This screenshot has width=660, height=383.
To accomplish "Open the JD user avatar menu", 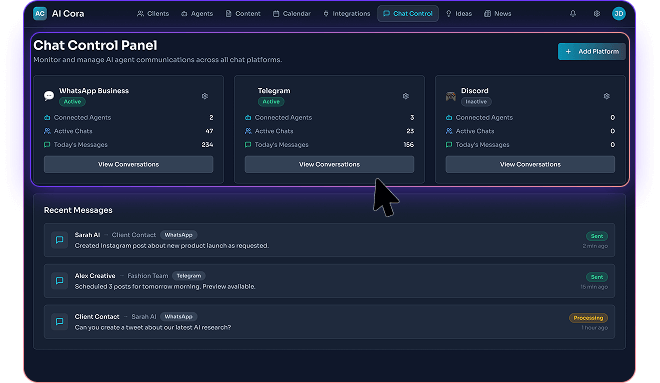I will point(618,13).
